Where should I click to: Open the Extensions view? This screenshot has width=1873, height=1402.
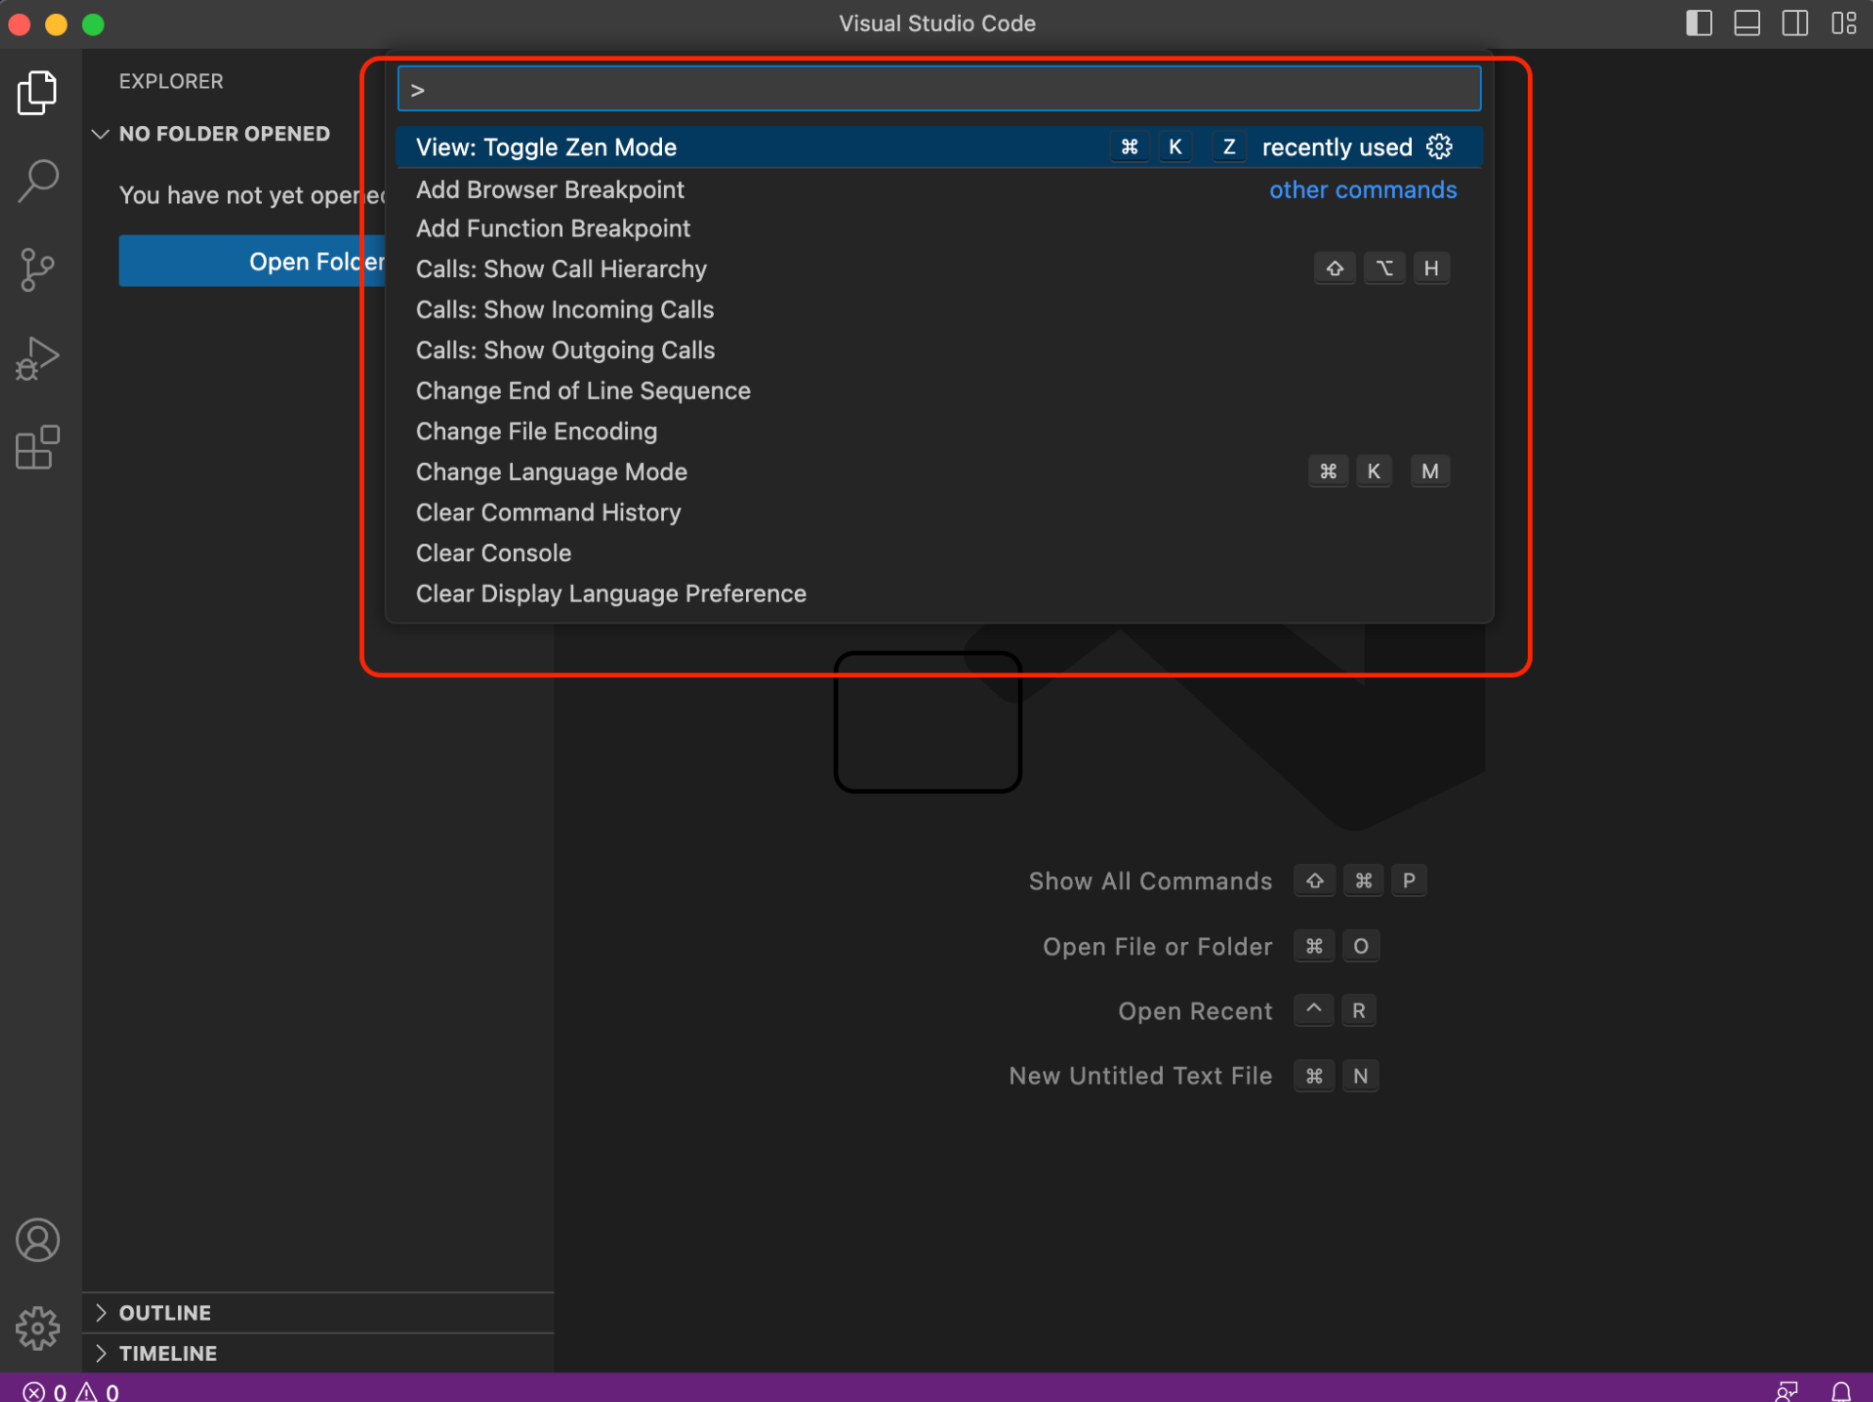(x=38, y=447)
